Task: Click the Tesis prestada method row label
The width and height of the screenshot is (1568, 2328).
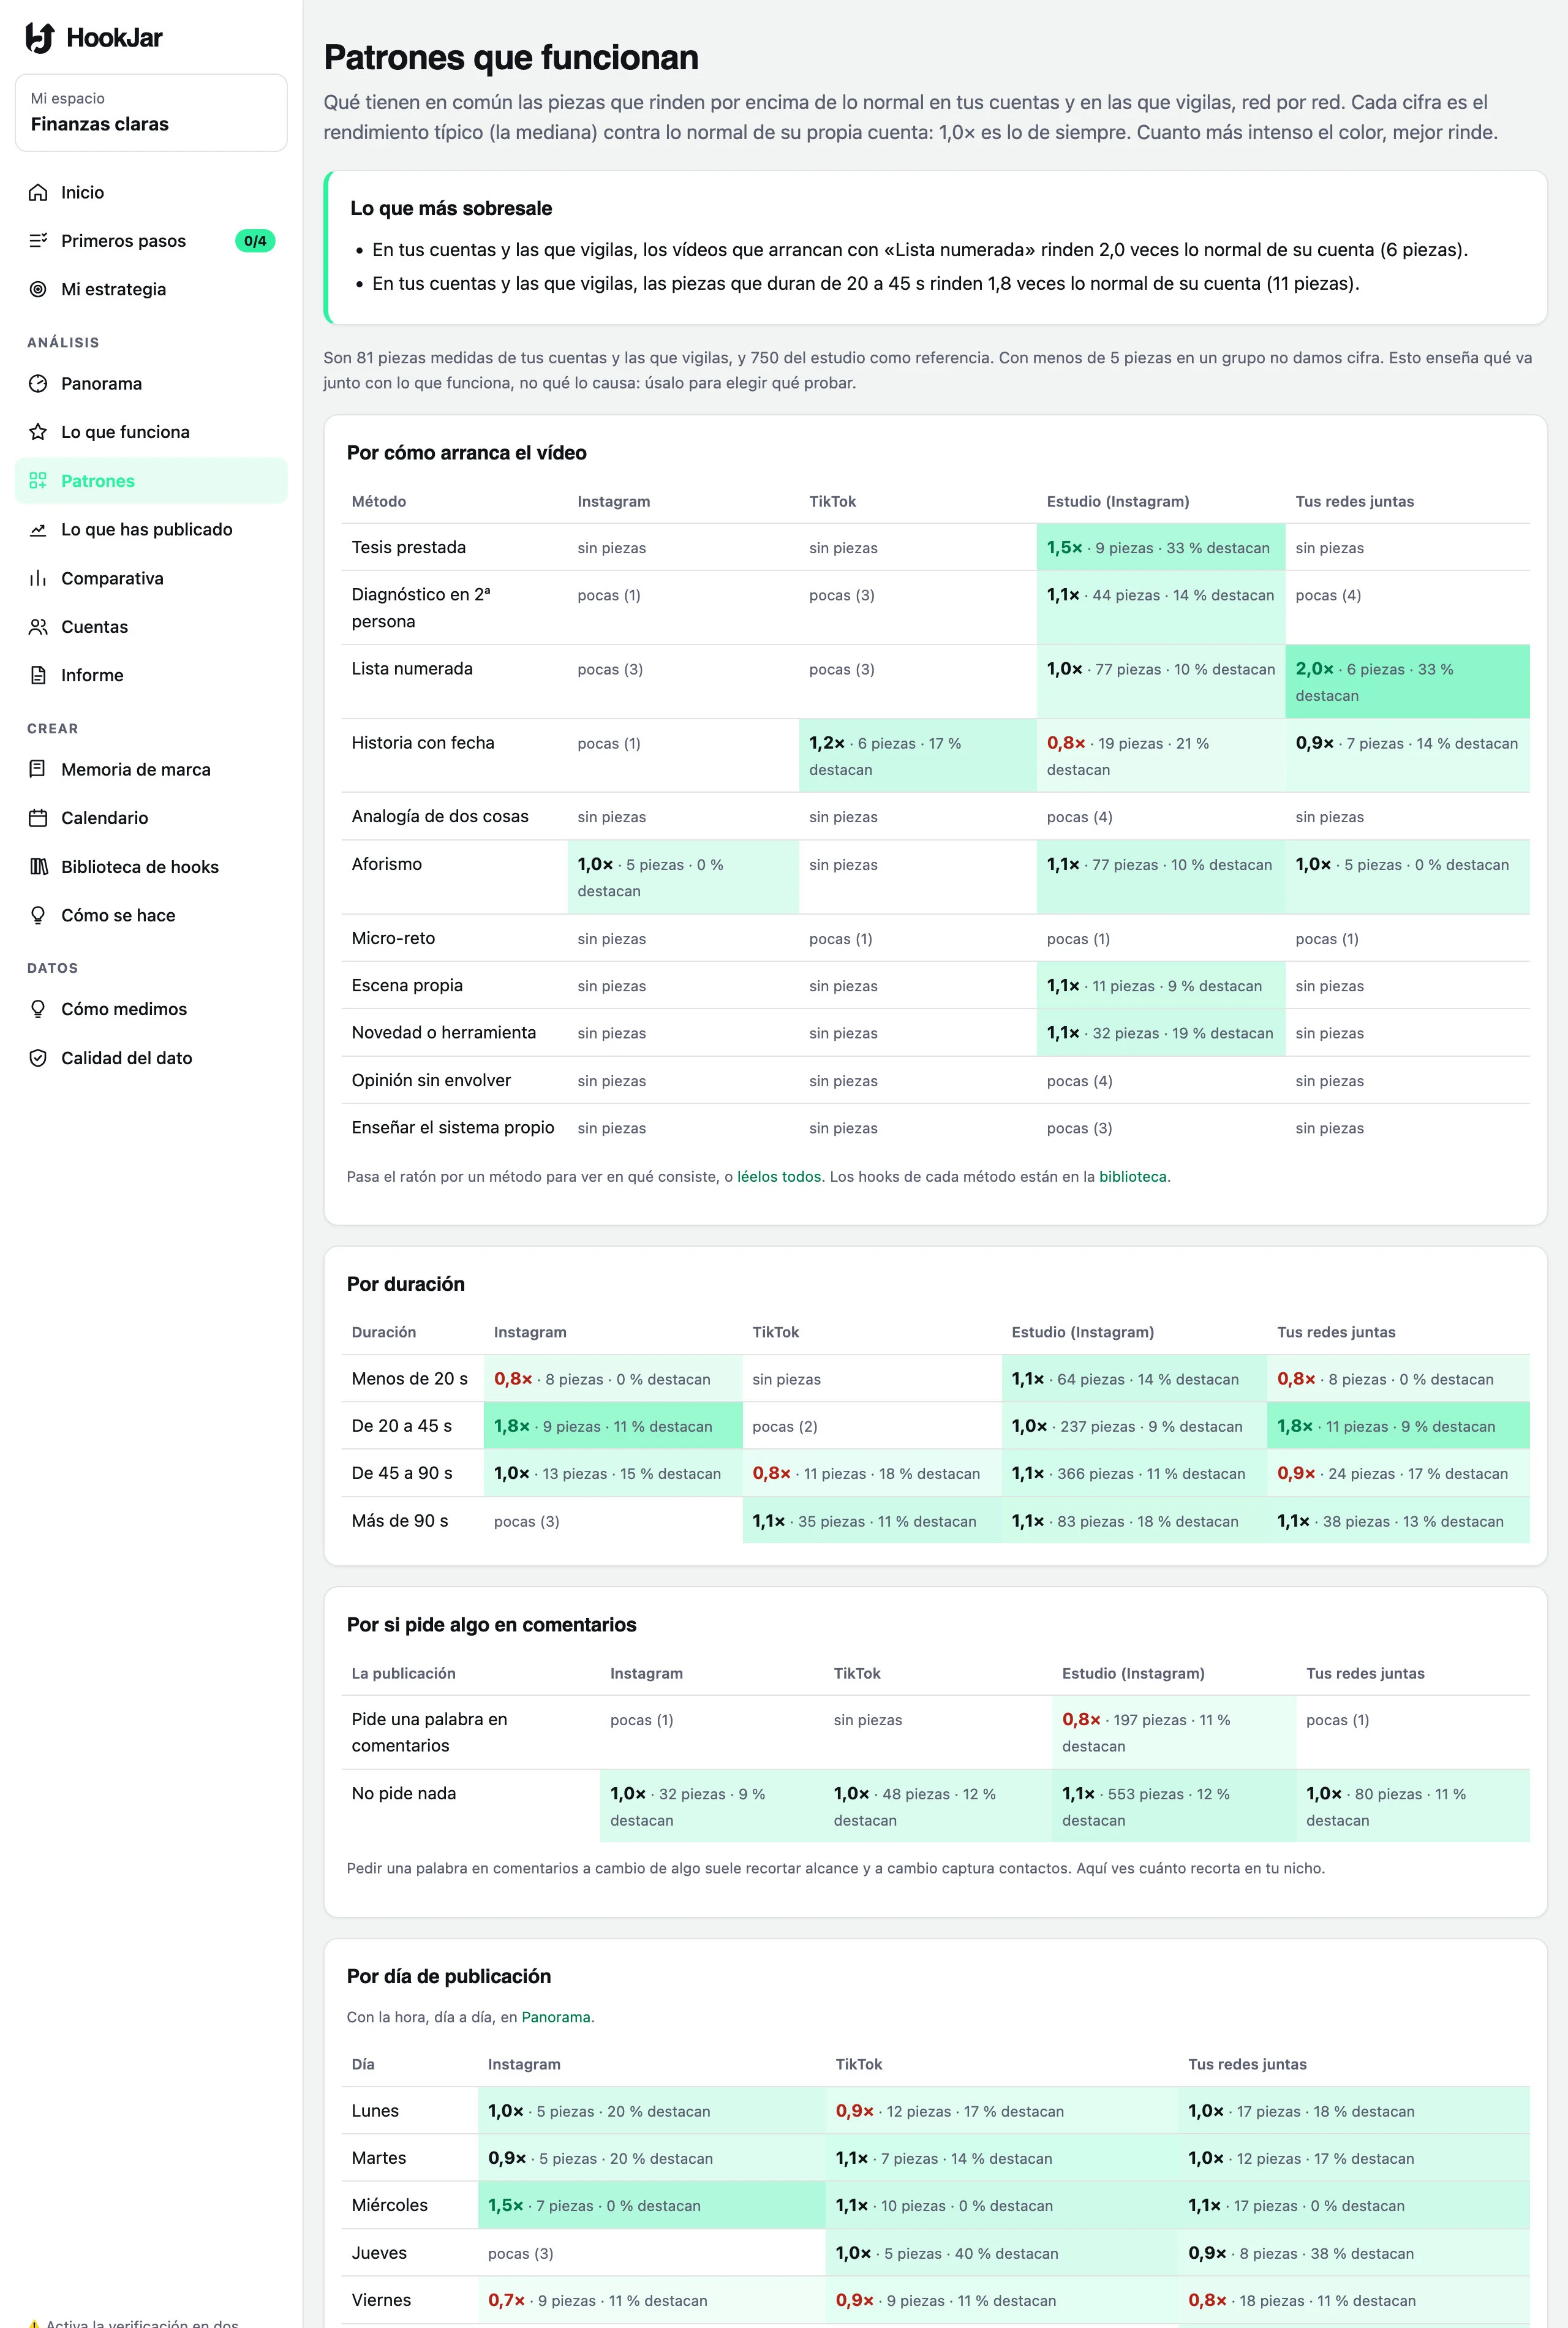Action: pyautogui.click(x=408, y=547)
